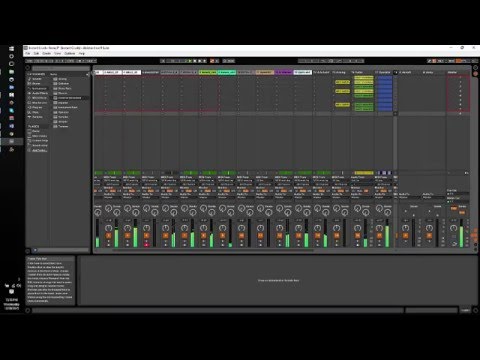
Task: Select Master track header
Action: click(458, 72)
